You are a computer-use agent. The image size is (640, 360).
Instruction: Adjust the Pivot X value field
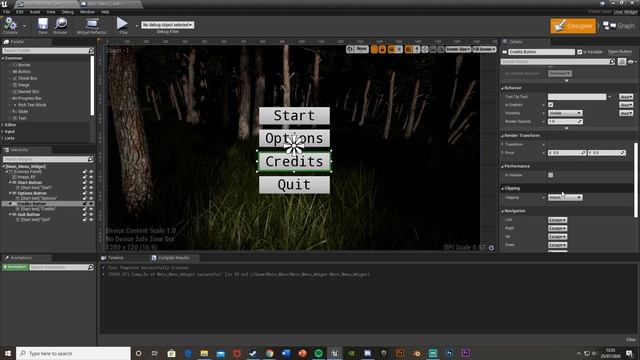(567, 153)
